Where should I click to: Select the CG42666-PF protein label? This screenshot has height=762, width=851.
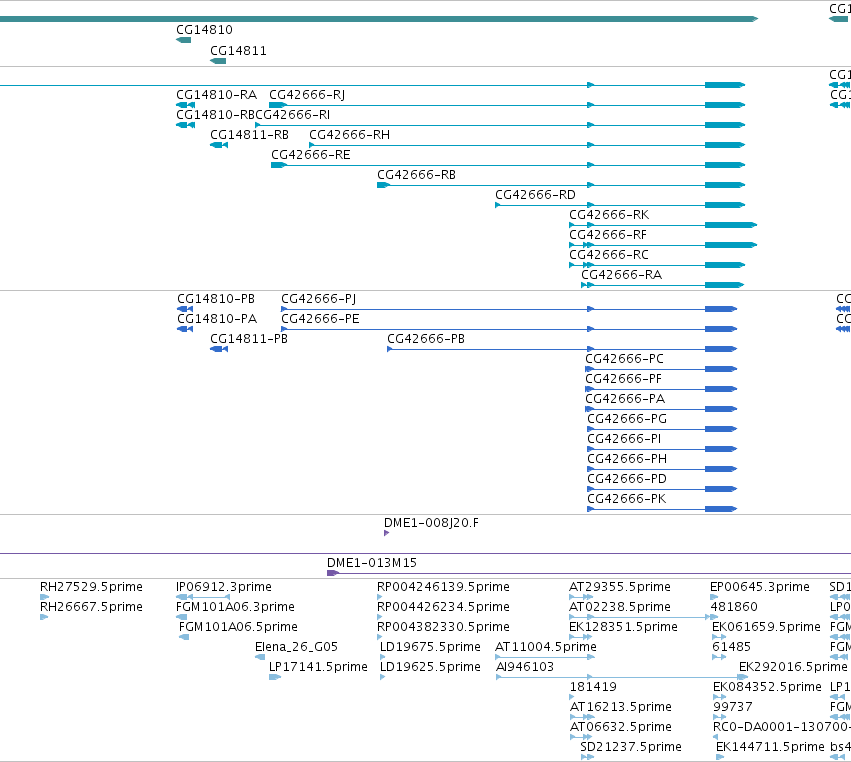pyautogui.click(x=624, y=379)
